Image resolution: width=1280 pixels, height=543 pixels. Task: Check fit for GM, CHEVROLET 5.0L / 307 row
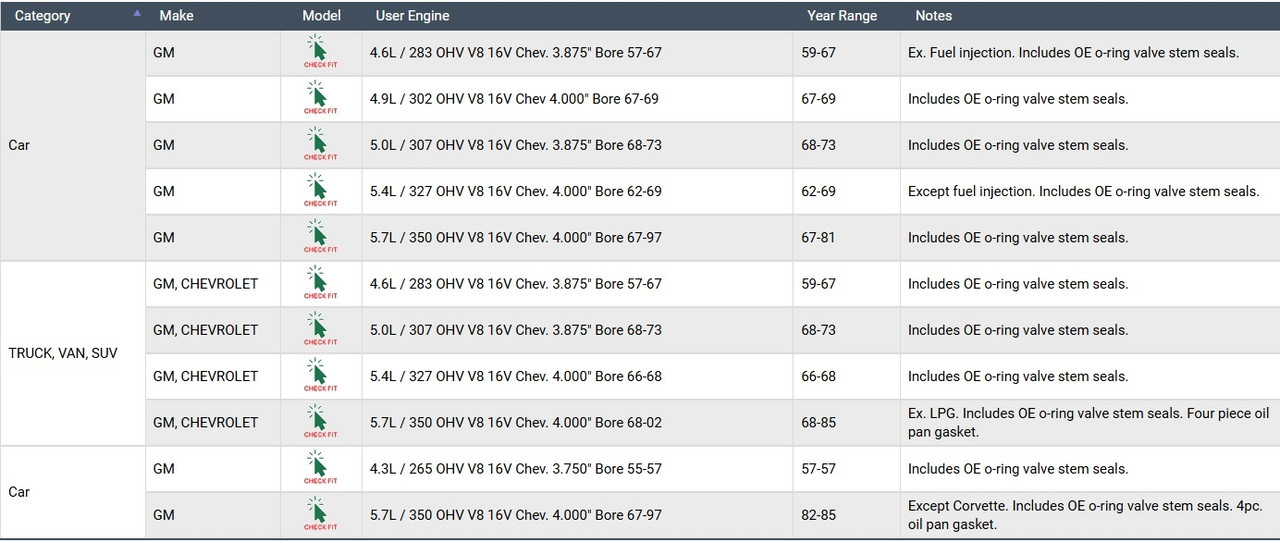coord(320,330)
